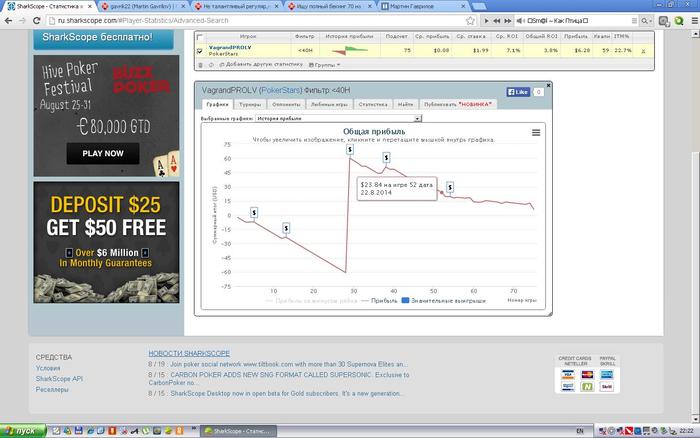The width and height of the screenshot is (700, 438).
Task: Click the $ marker near game 5
Action: pos(254,213)
